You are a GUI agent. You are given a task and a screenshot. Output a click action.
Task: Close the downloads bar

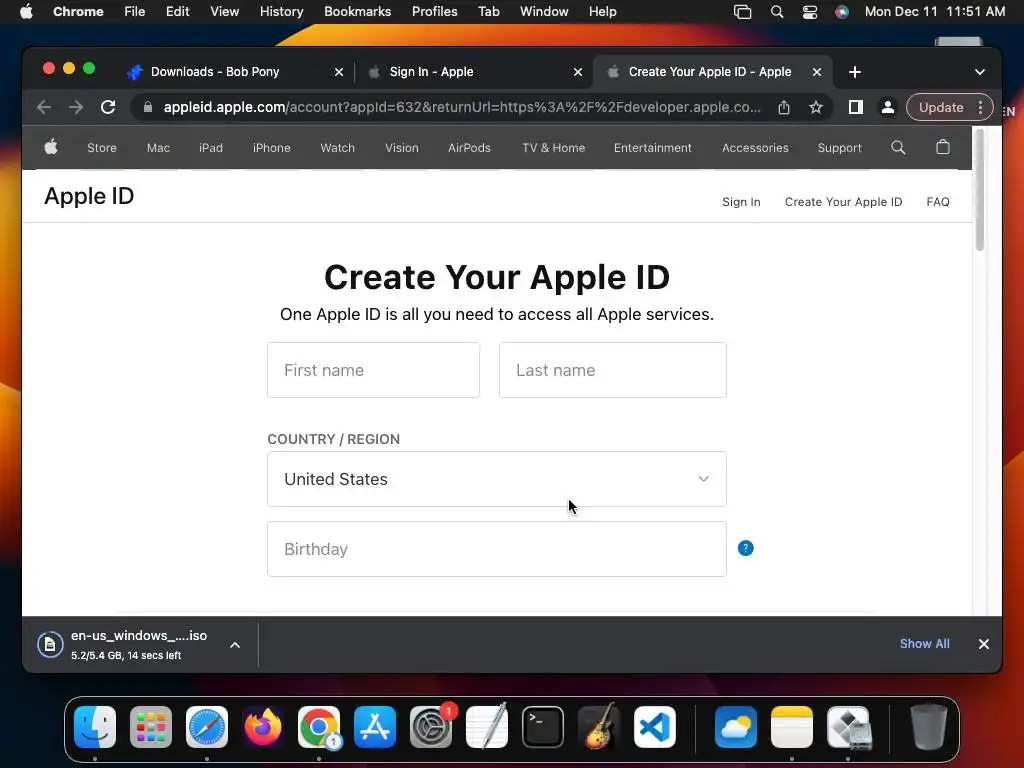[984, 644]
